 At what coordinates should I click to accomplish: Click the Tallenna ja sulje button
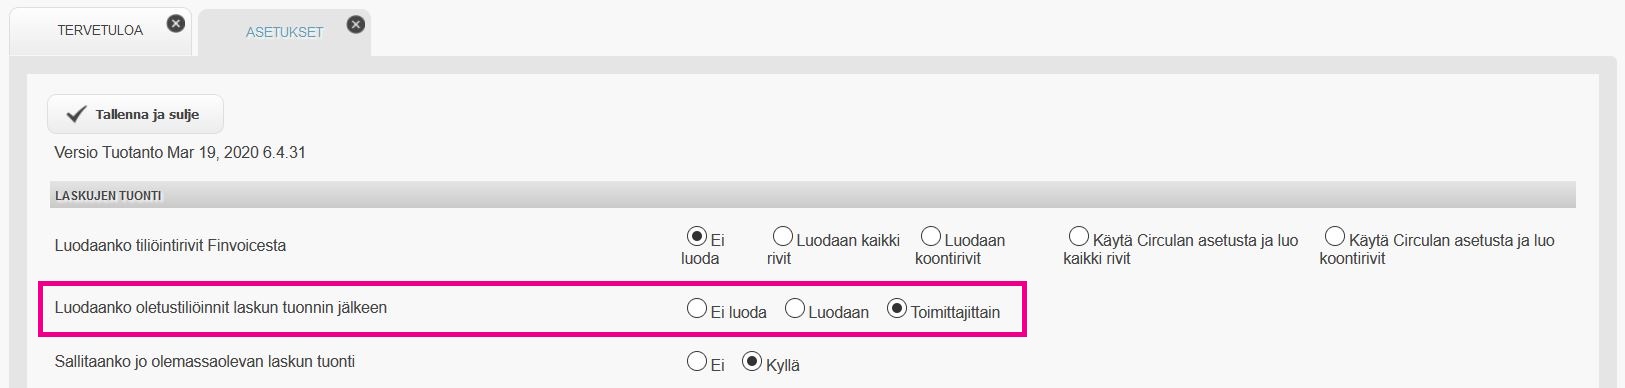pyautogui.click(x=135, y=115)
